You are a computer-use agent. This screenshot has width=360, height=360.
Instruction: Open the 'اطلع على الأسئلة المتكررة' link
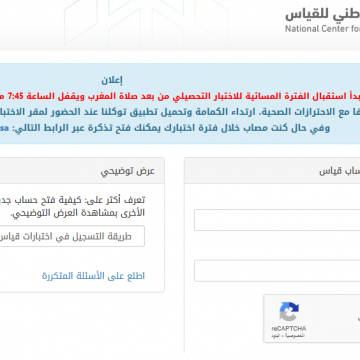click(x=93, y=276)
